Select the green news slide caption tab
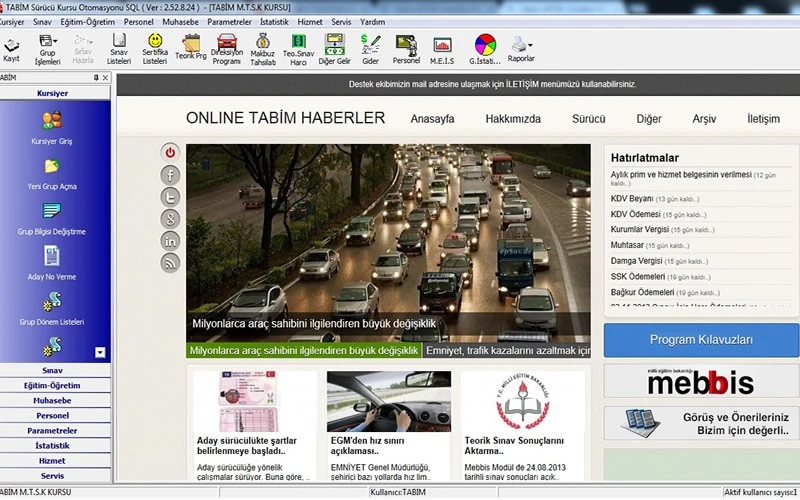 point(304,351)
